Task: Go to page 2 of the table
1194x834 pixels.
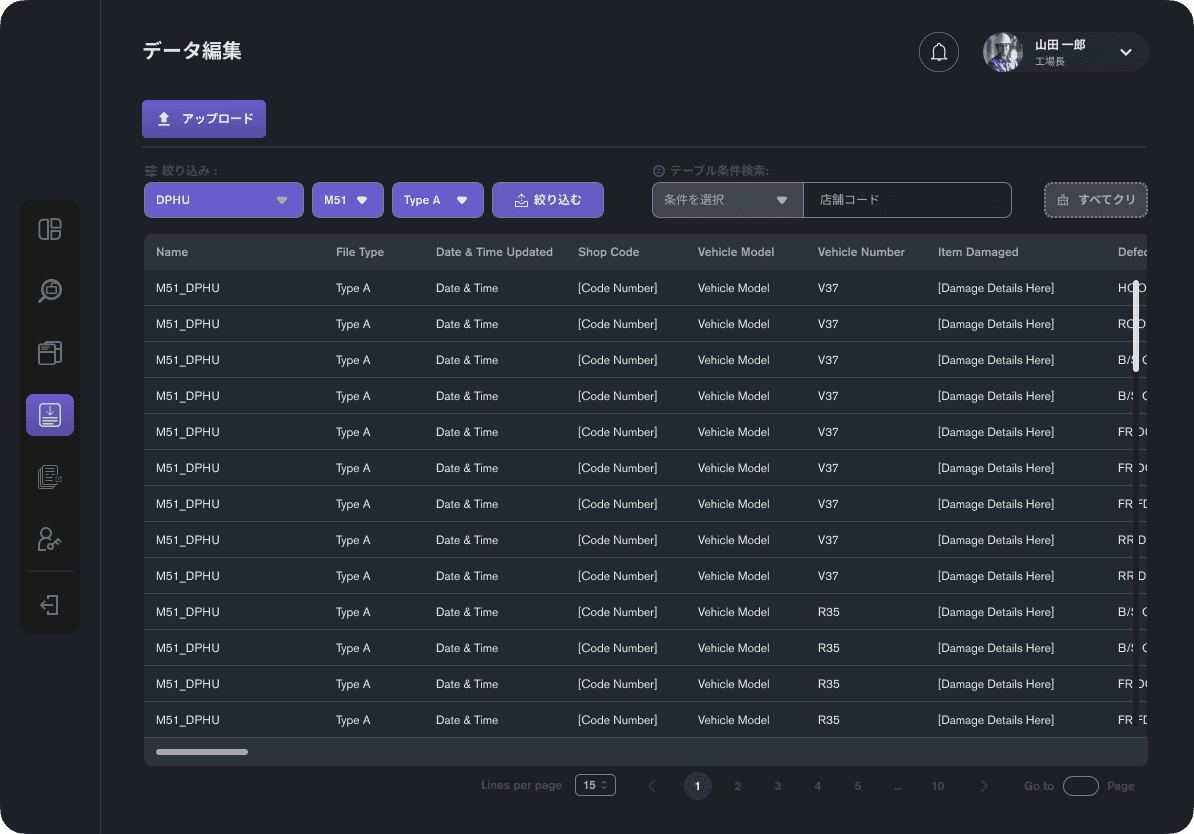Action: [x=738, y=786]
